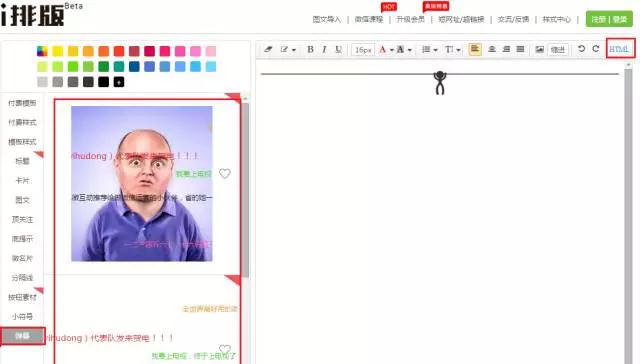640x364 pixels.
Task: Select left text alignment icon
Action: pyautogui.click(x=475, y=49)
